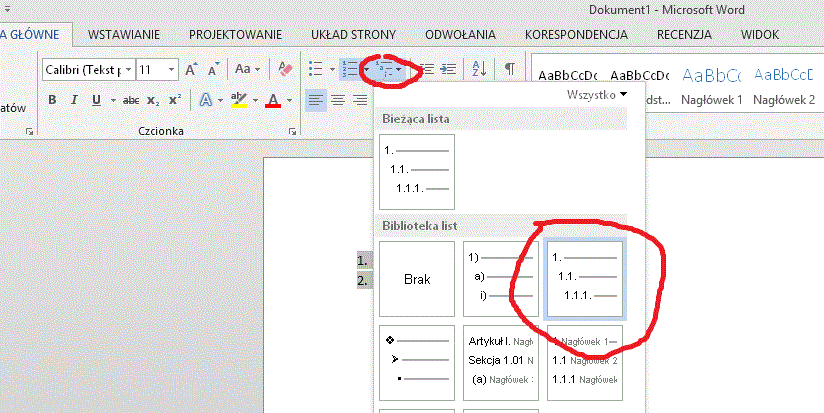
Task: Switch to the WSTAWIANIE ribbon tab
Action: 124,35
